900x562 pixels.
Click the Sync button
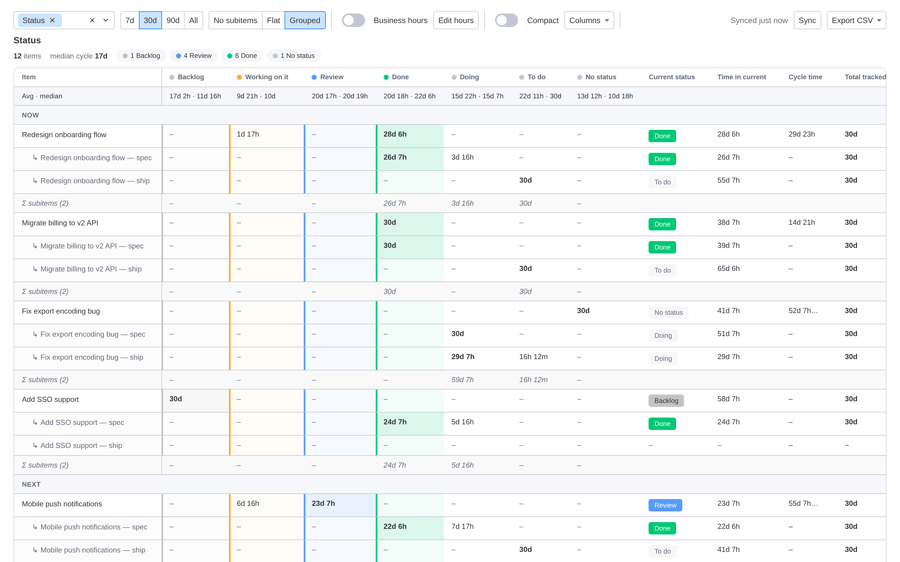[x=807, y=20]
